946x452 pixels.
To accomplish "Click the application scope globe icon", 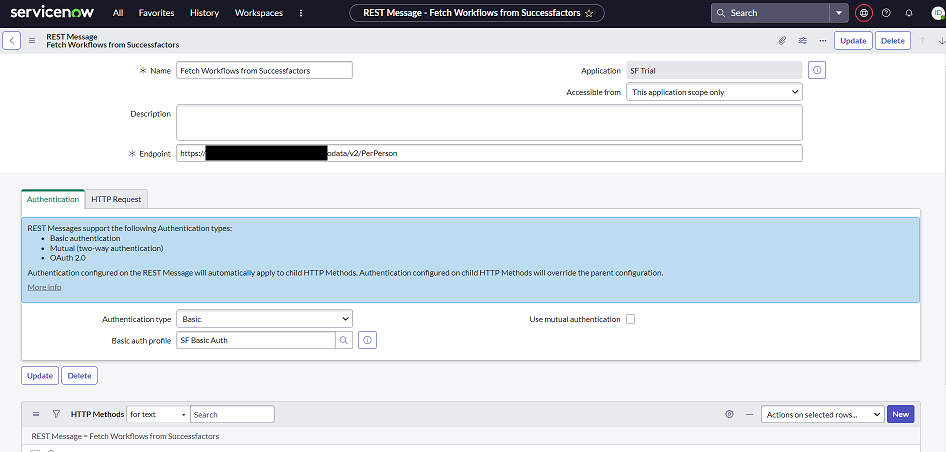I will click(864, 13).
